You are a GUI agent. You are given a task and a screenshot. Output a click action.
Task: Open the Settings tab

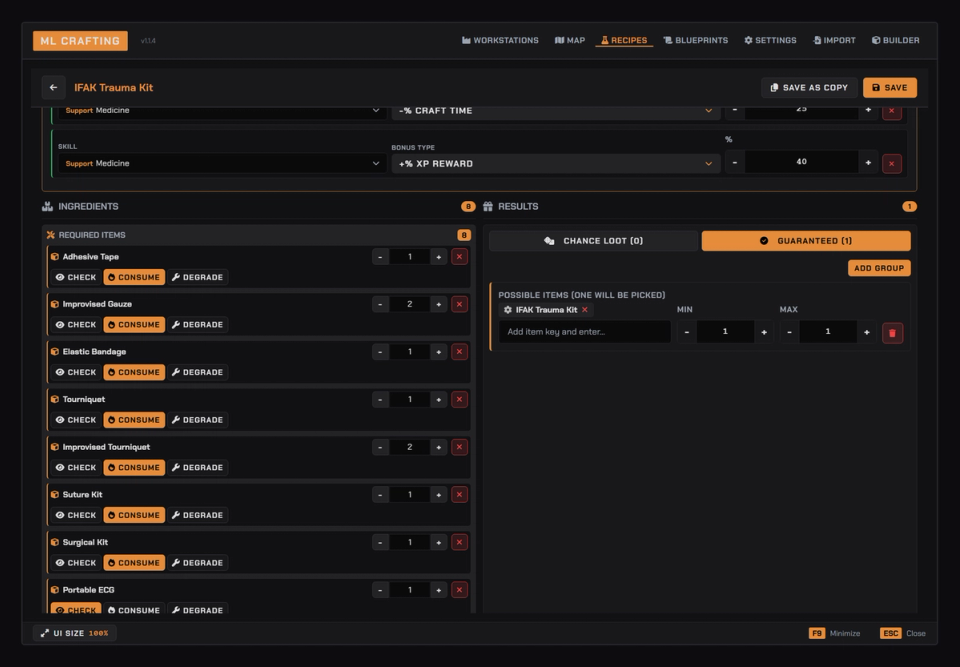(x=770, y=40)
